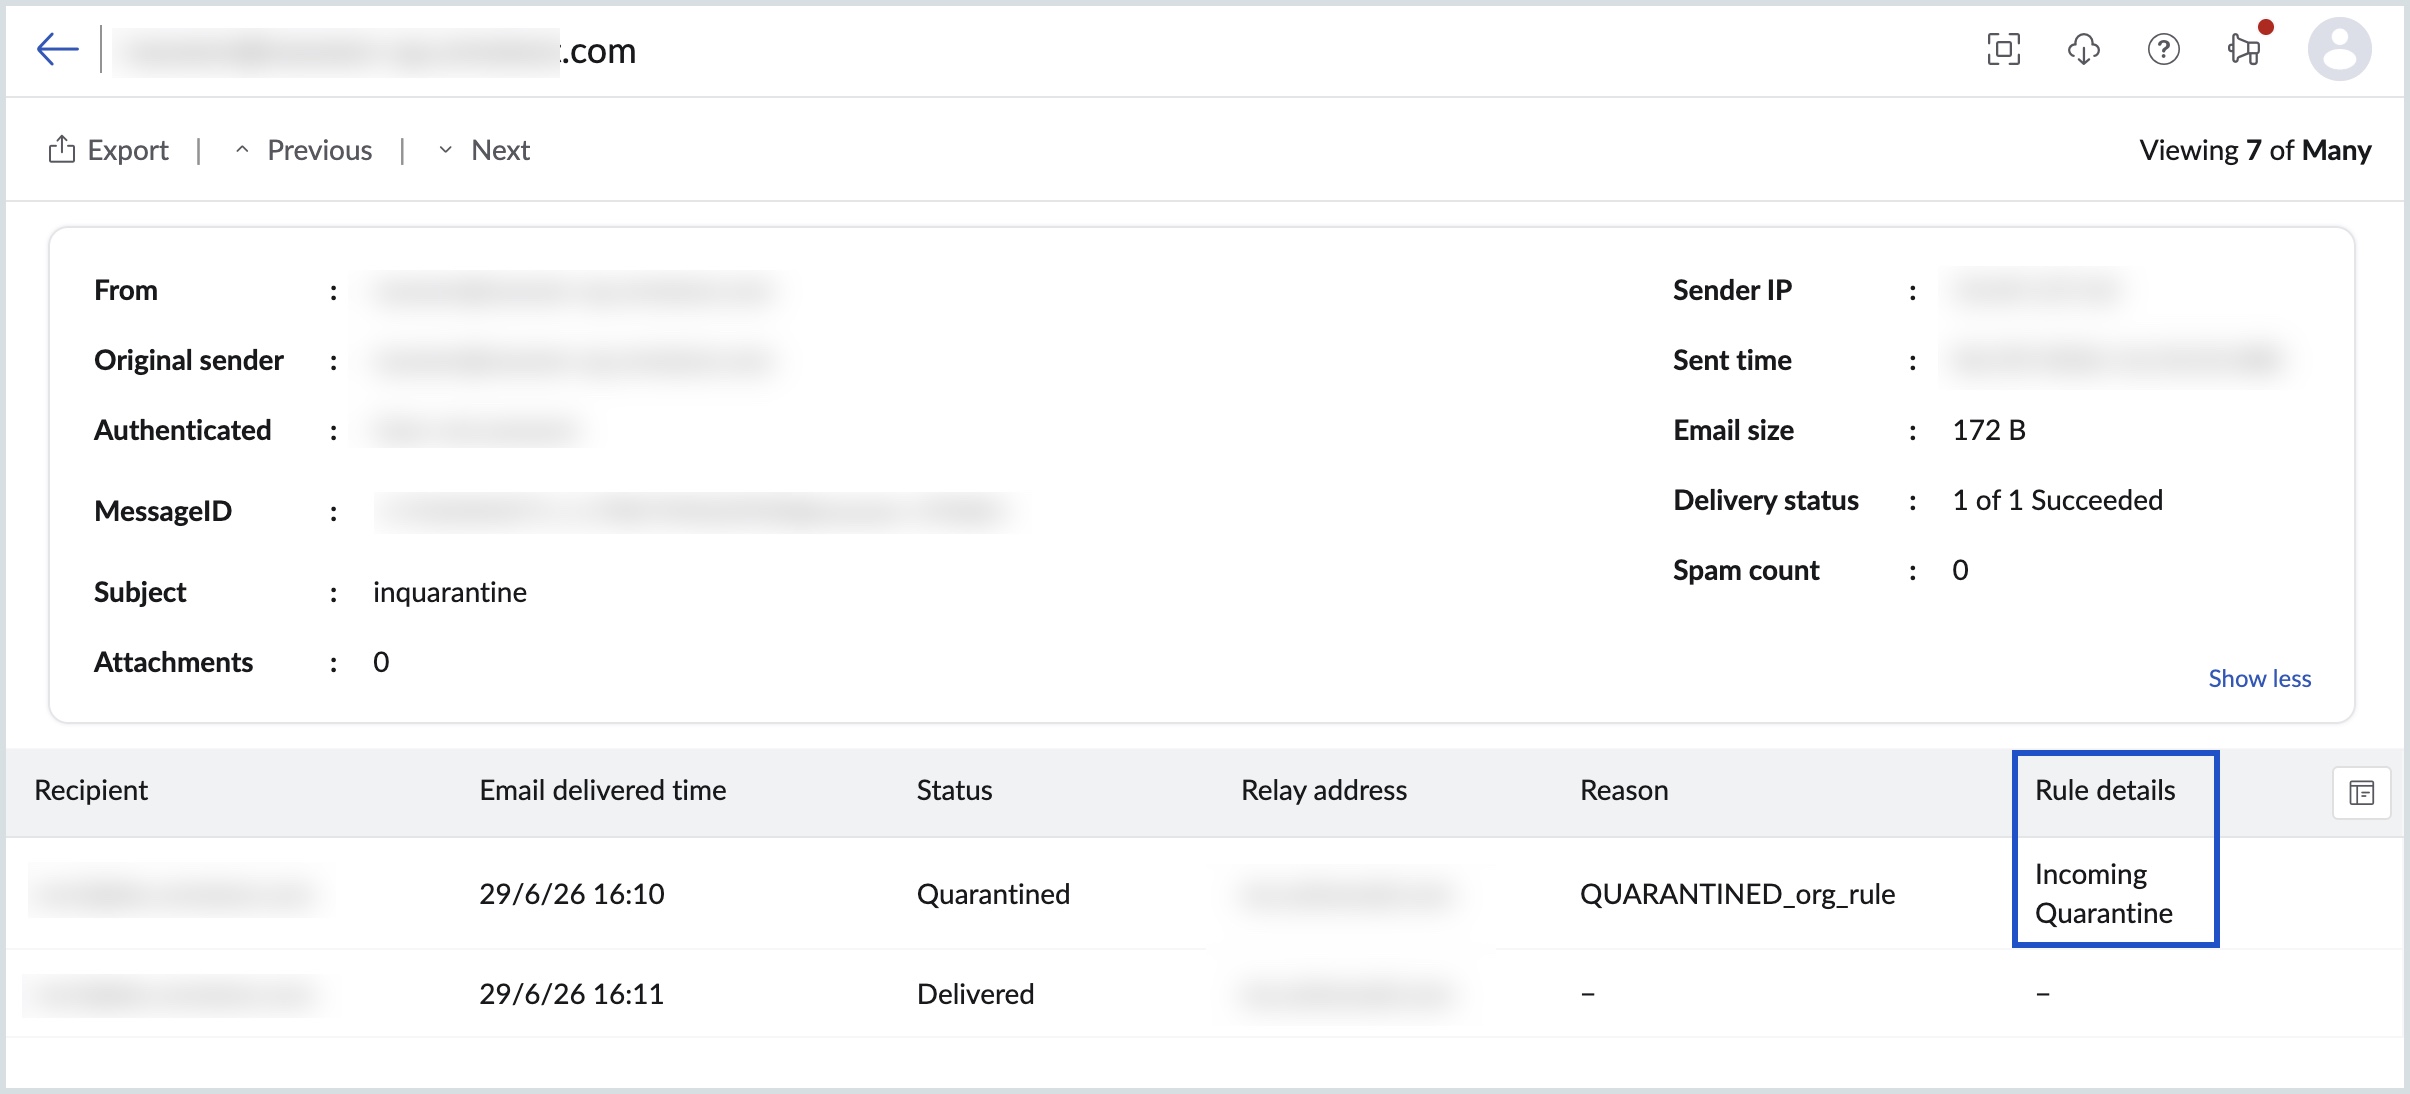Open help via the question mark icon
The height and width of the screenshot is (1094, 2410).
point(2163,49)
